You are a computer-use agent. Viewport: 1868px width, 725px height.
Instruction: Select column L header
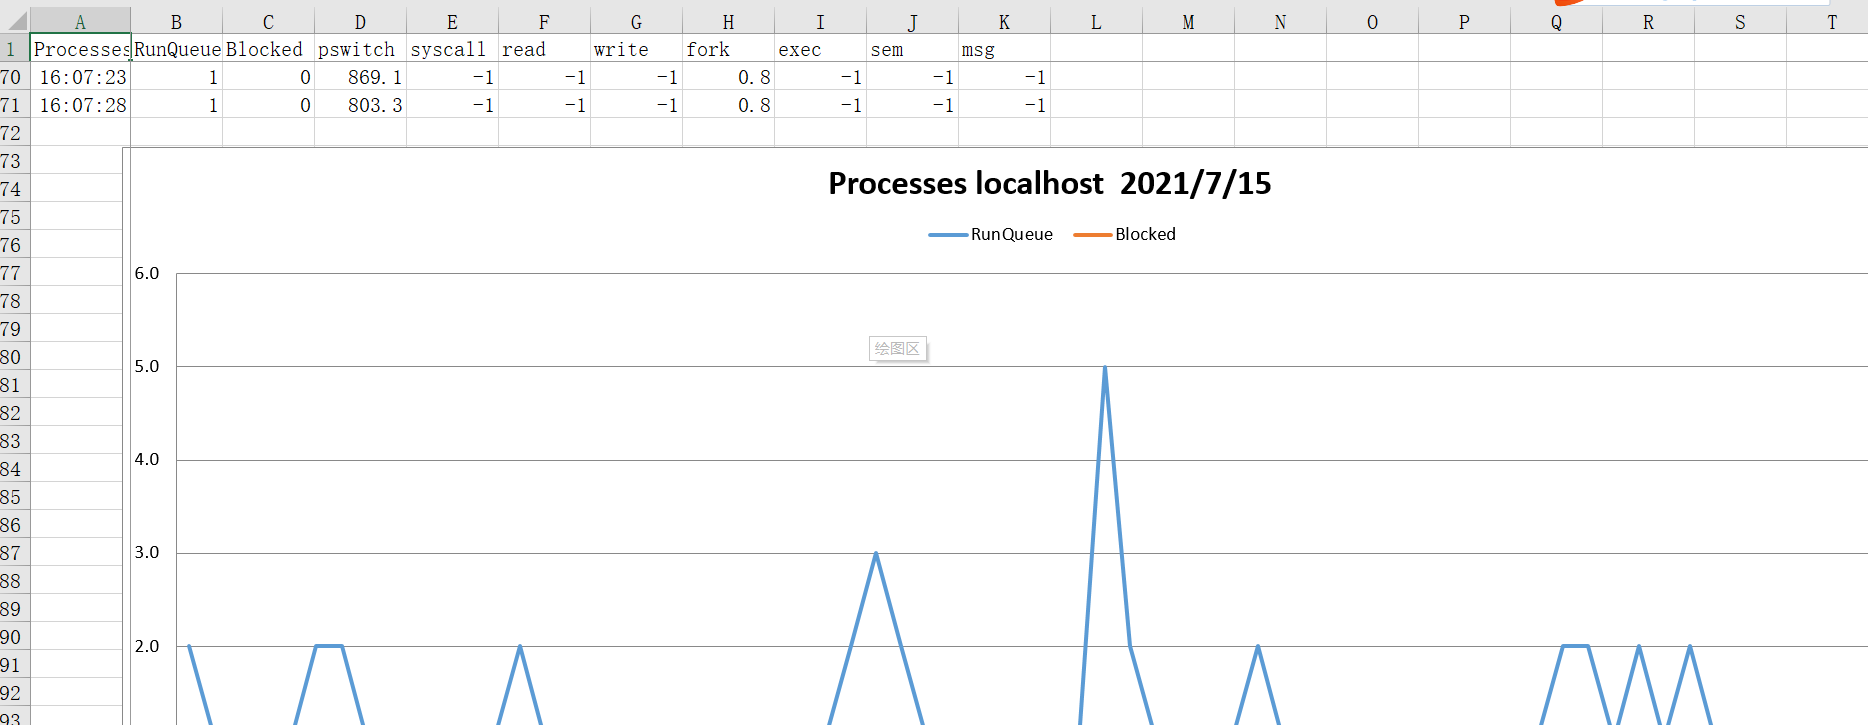(1096, 22)
